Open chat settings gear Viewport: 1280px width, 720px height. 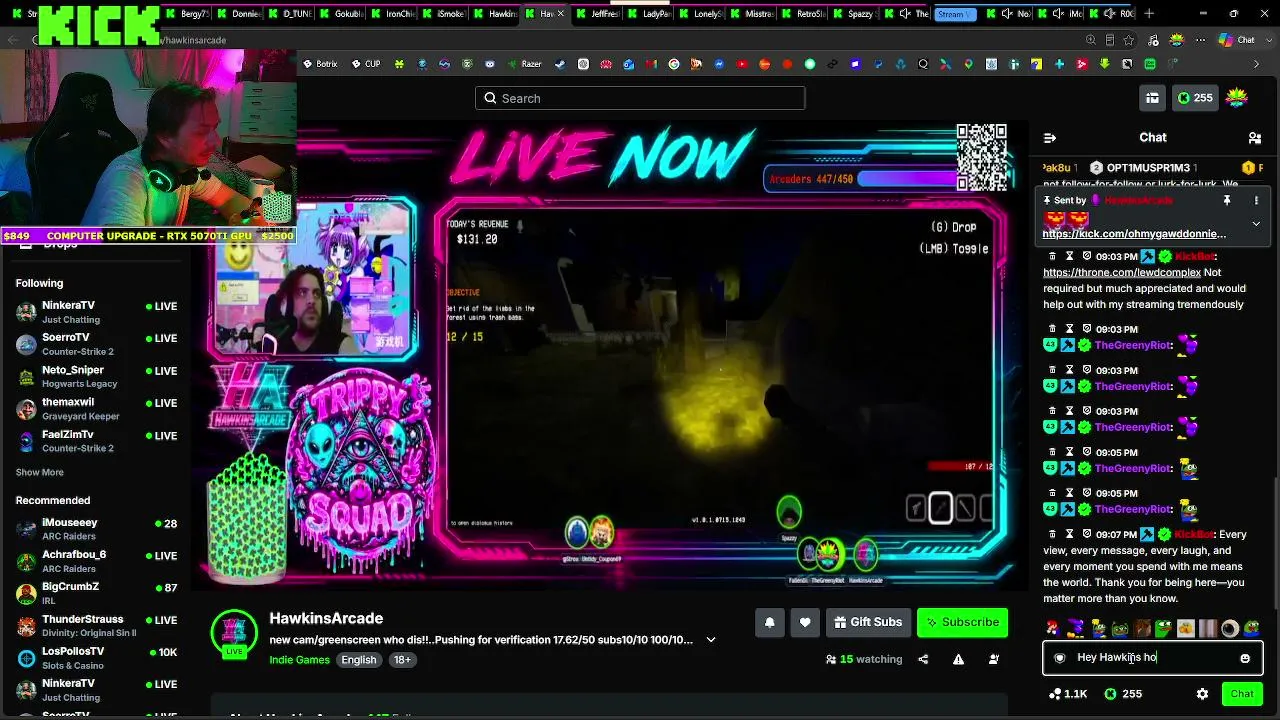(1202, 694)
